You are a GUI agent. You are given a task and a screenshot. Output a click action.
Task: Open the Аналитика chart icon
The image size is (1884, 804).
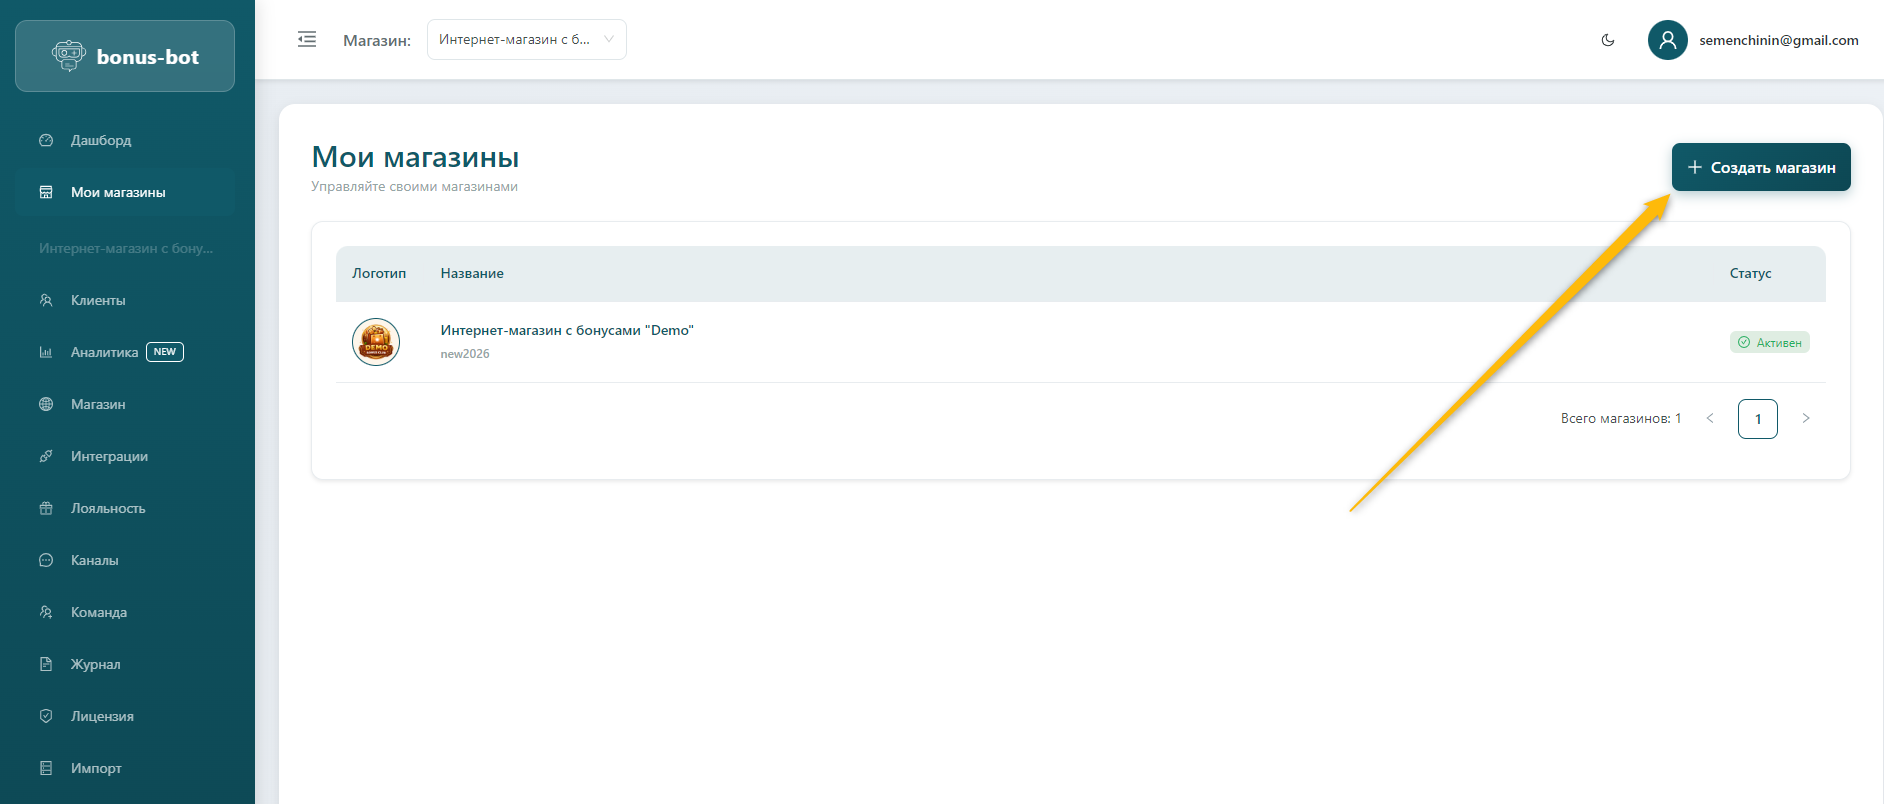46,352
